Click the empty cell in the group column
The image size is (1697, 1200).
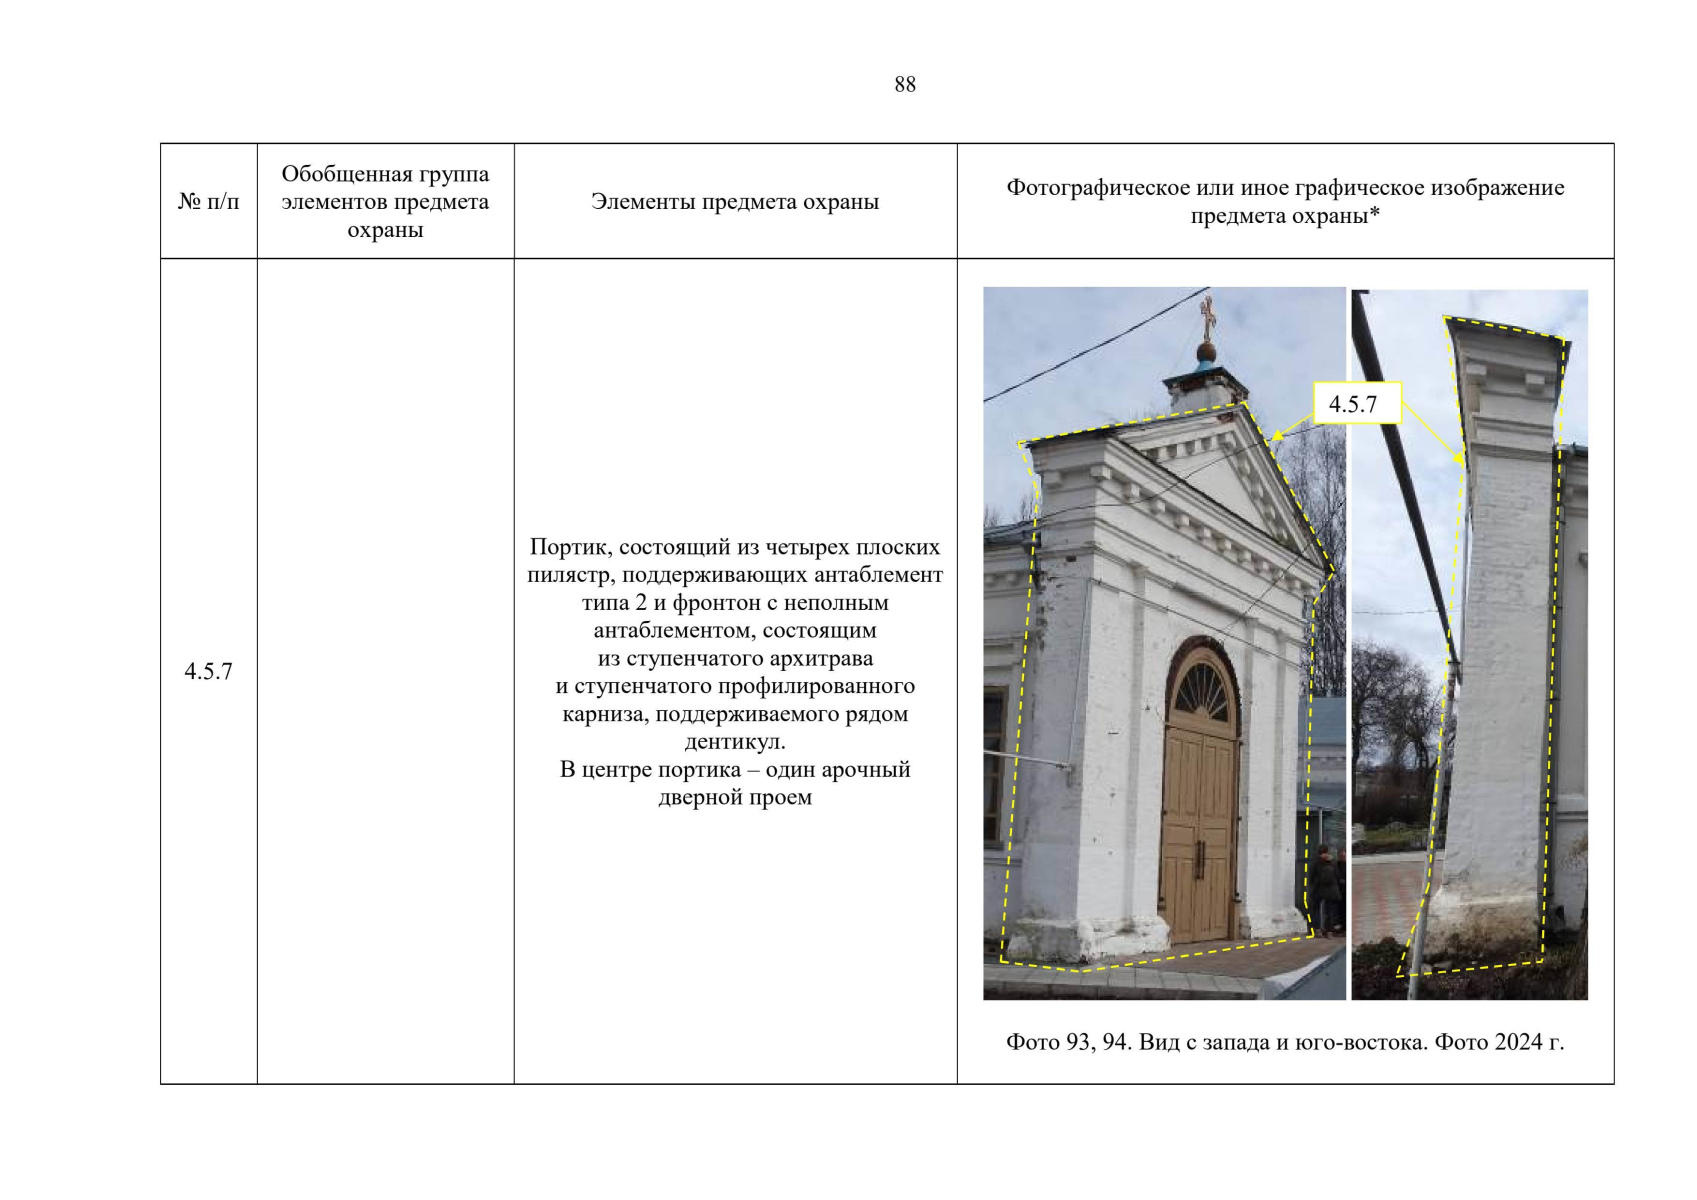click(x=385, y=671)
